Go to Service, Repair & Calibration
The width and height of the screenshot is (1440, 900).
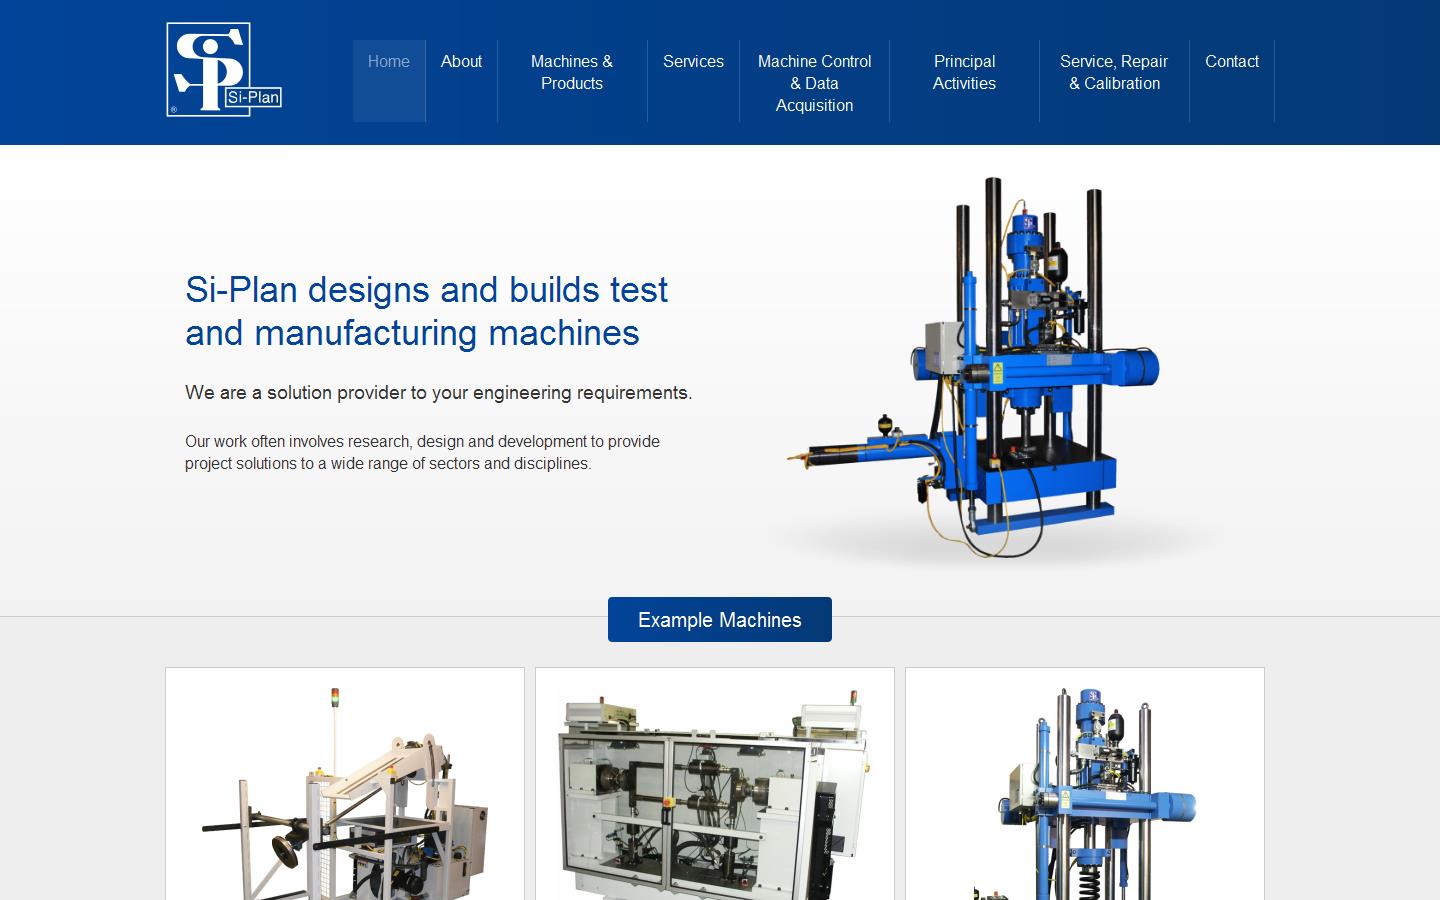point(1113,72)
